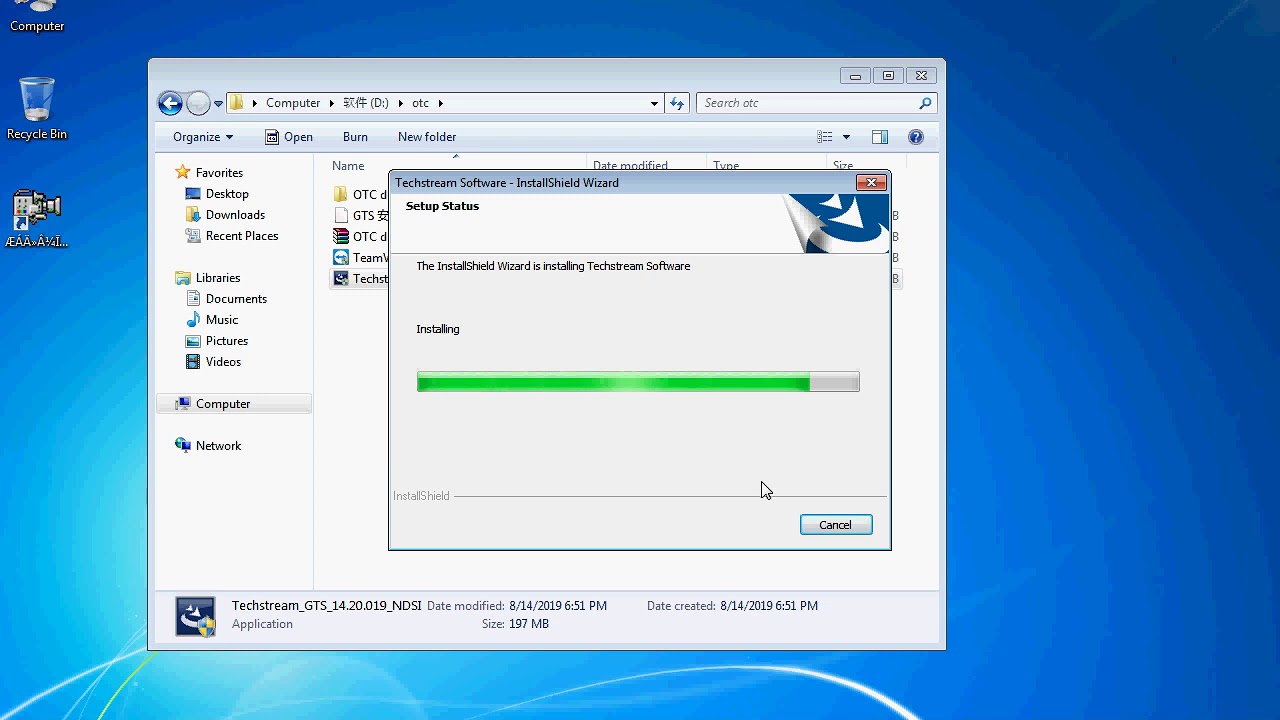Image resolution: width=1280 pixels, height=720 pixels.
Task: Click the folder icon in the address bar
Action: (237, 103)
